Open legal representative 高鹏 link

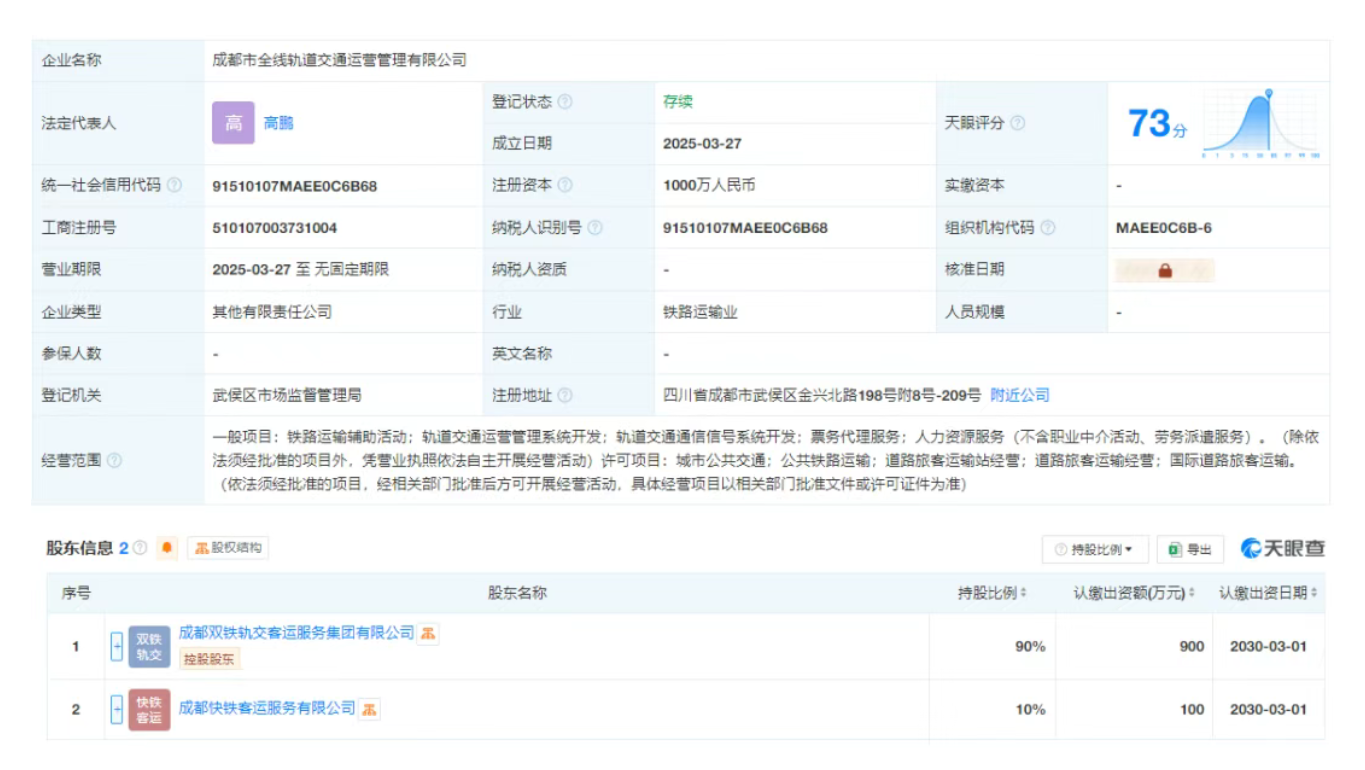[278, 123]
